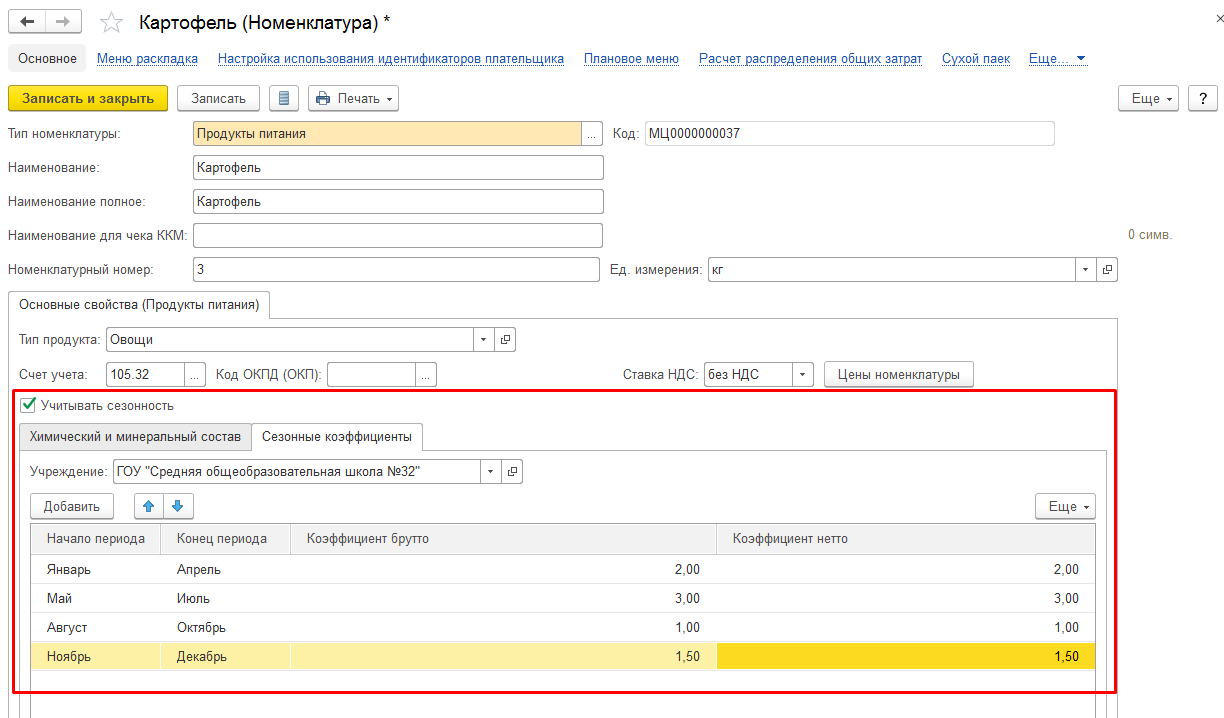This screenshot has width=1224, height=718.
Task: Select the Январь row cell
Action: tap(96, 569)
